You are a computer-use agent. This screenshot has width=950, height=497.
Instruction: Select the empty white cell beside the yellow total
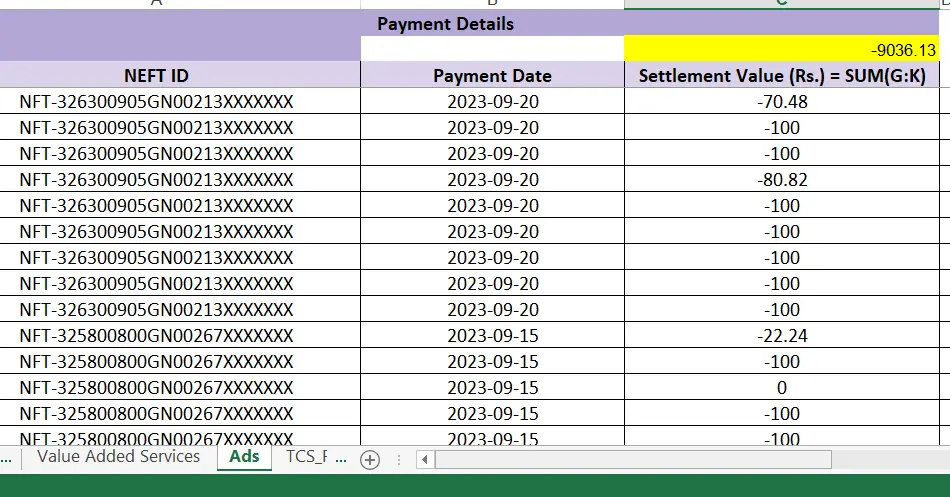[492, 49]
